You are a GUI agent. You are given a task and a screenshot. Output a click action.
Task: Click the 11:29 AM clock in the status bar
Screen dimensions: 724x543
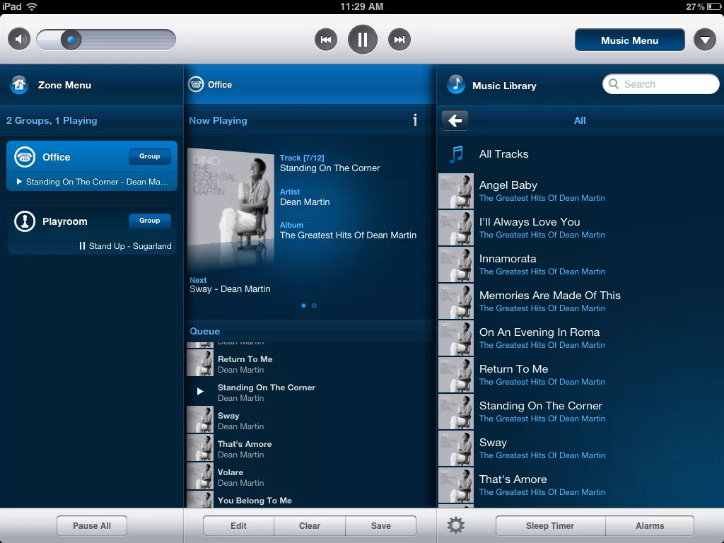click(x=362, y=6)
